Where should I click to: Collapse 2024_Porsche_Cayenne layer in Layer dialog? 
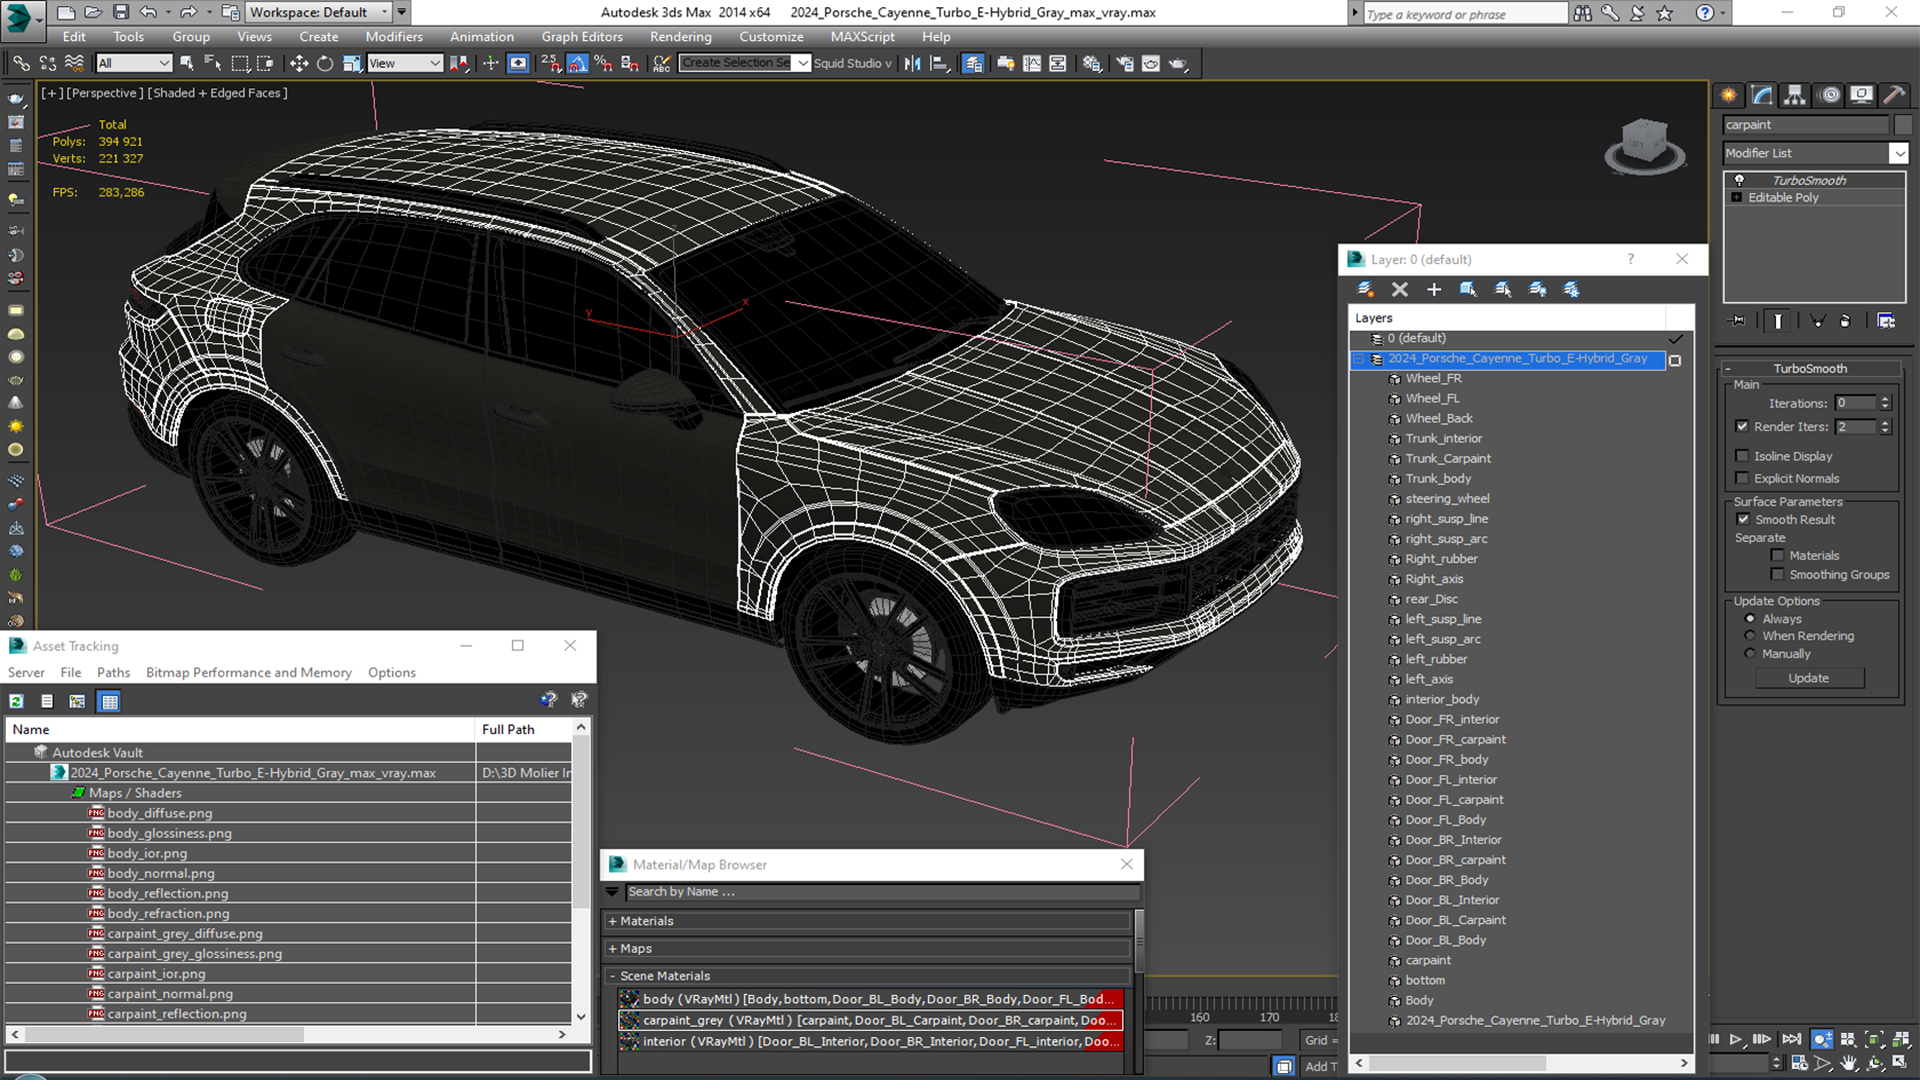[x=1360, y=358]
